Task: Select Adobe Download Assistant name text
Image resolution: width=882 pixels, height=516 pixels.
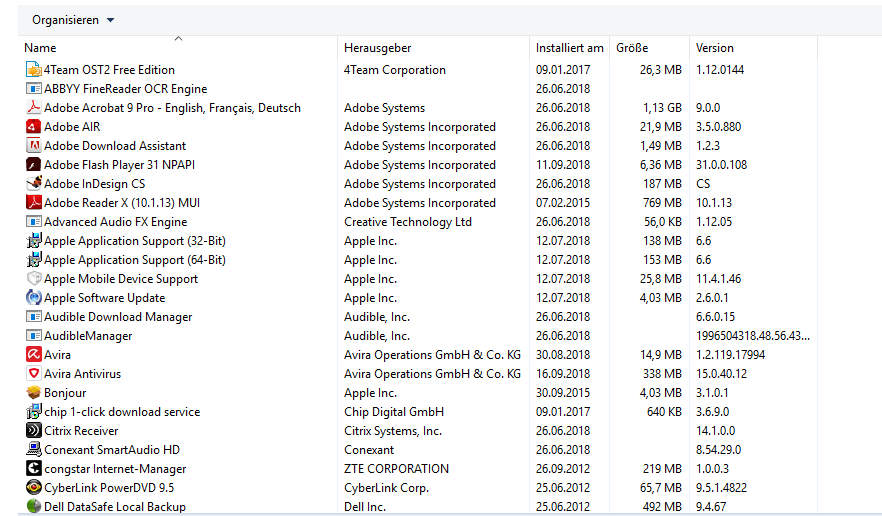Action: coord(115,146)
